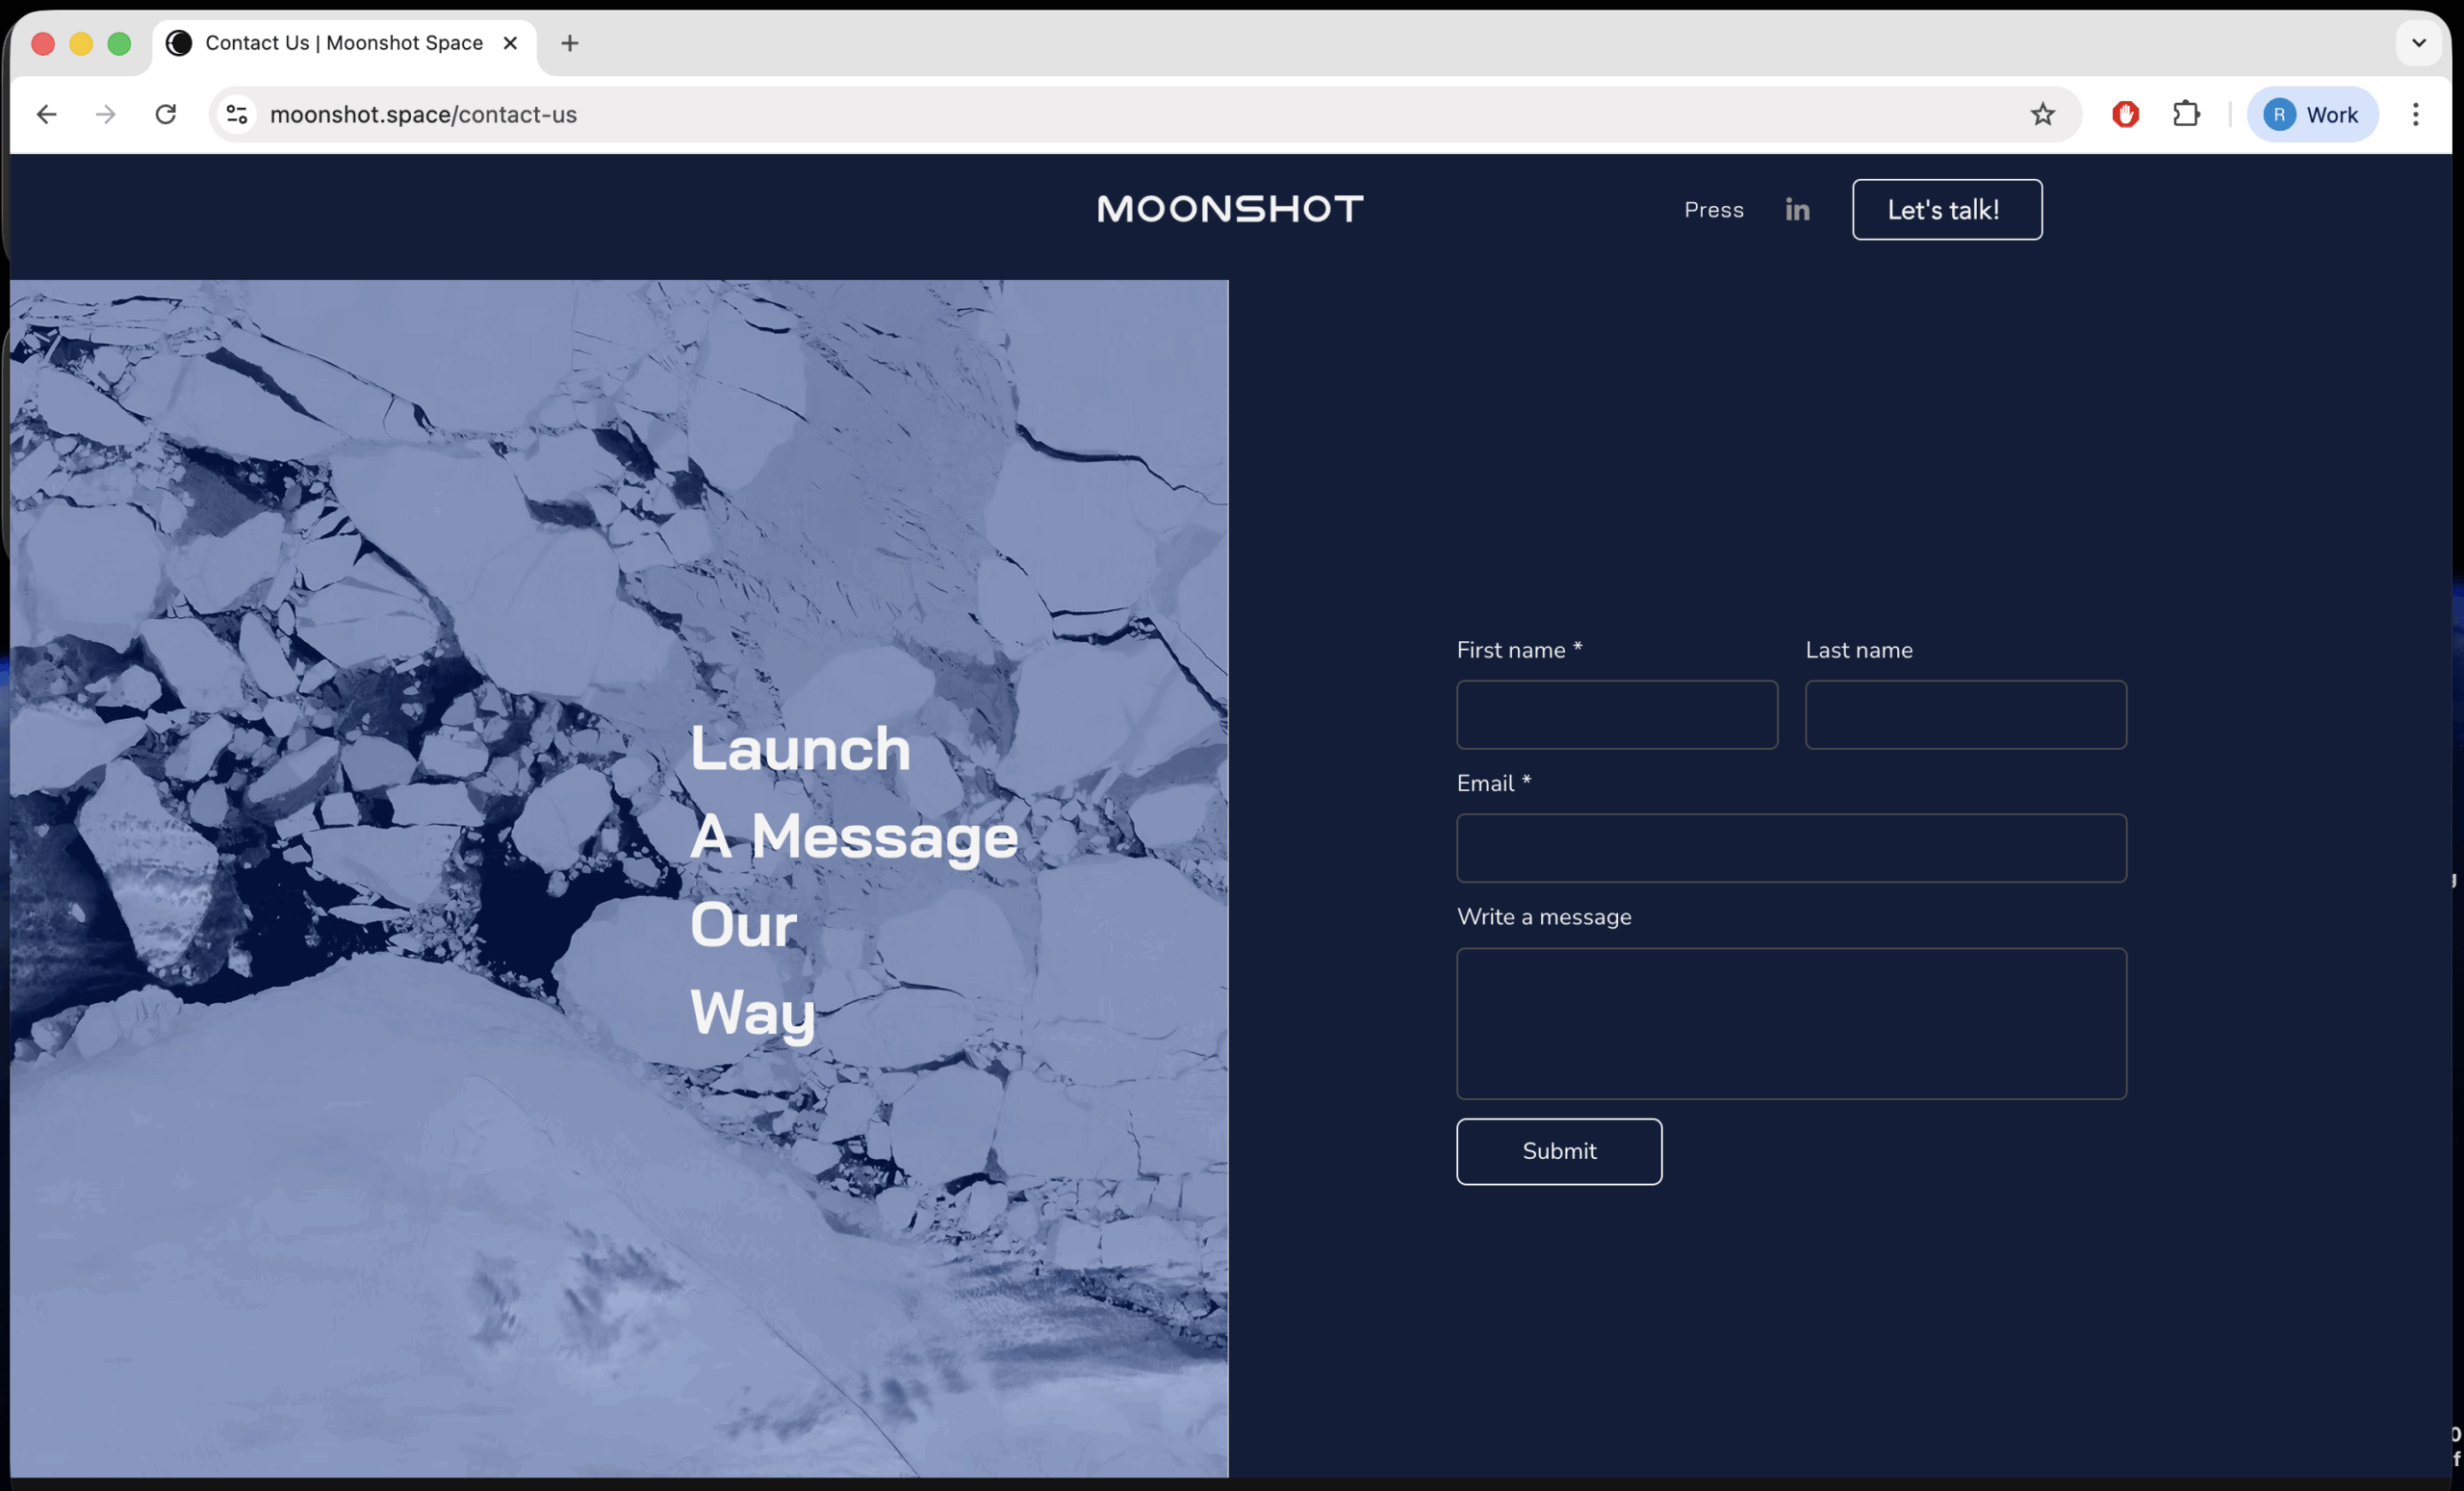
Task: Open the red ad blocker extension
Action: pyautogui.click(x=2125, y=115)
